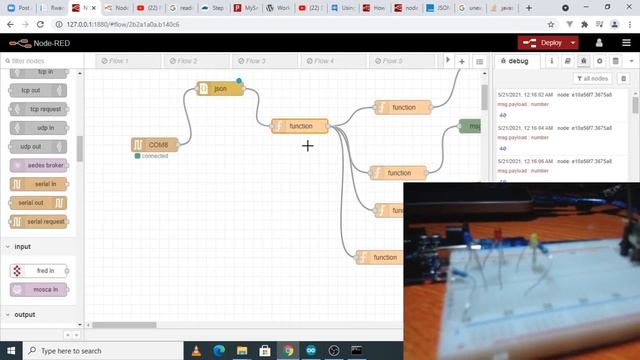Click the all nodes debug filter button
The width and height of the screenshot is (640, 360).
[593, 78]
